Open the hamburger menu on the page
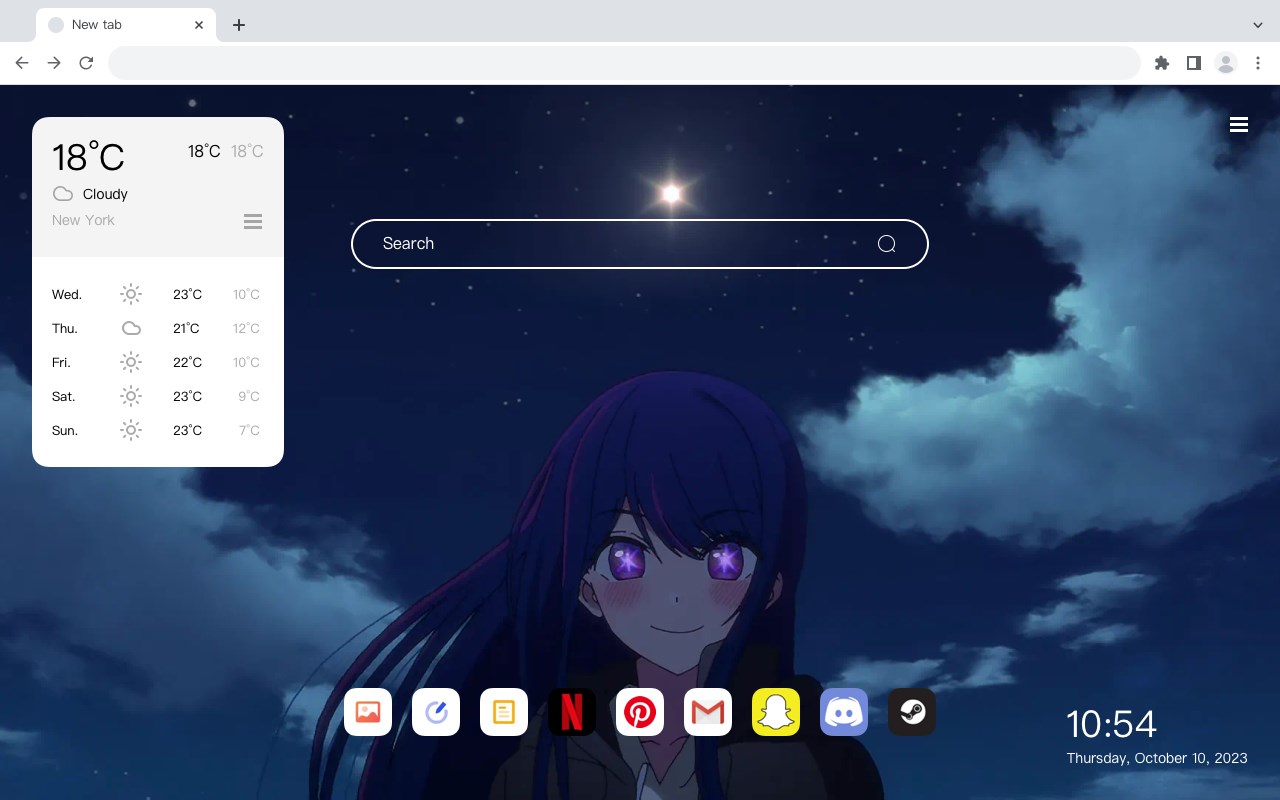 (x=1239, y=124)
